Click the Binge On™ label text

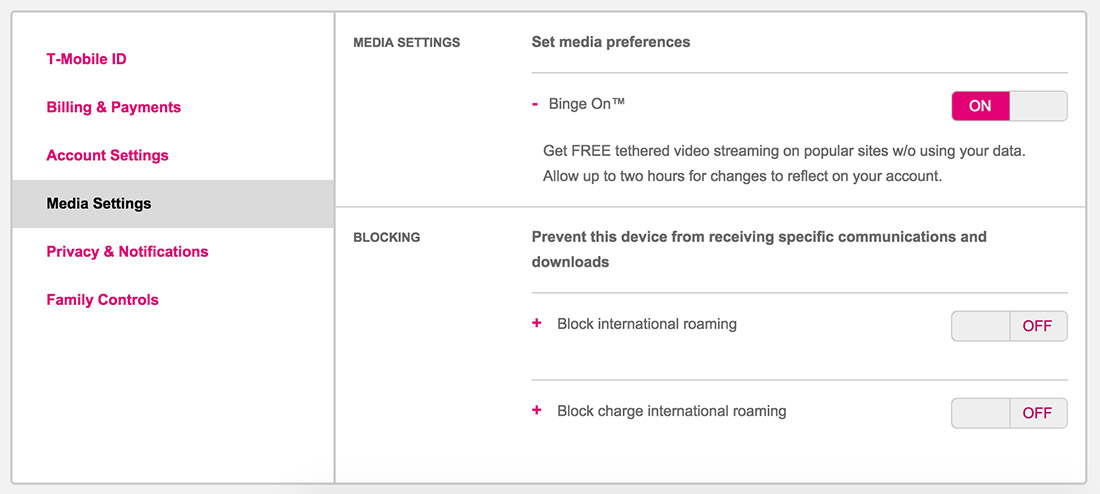(587, 104)
